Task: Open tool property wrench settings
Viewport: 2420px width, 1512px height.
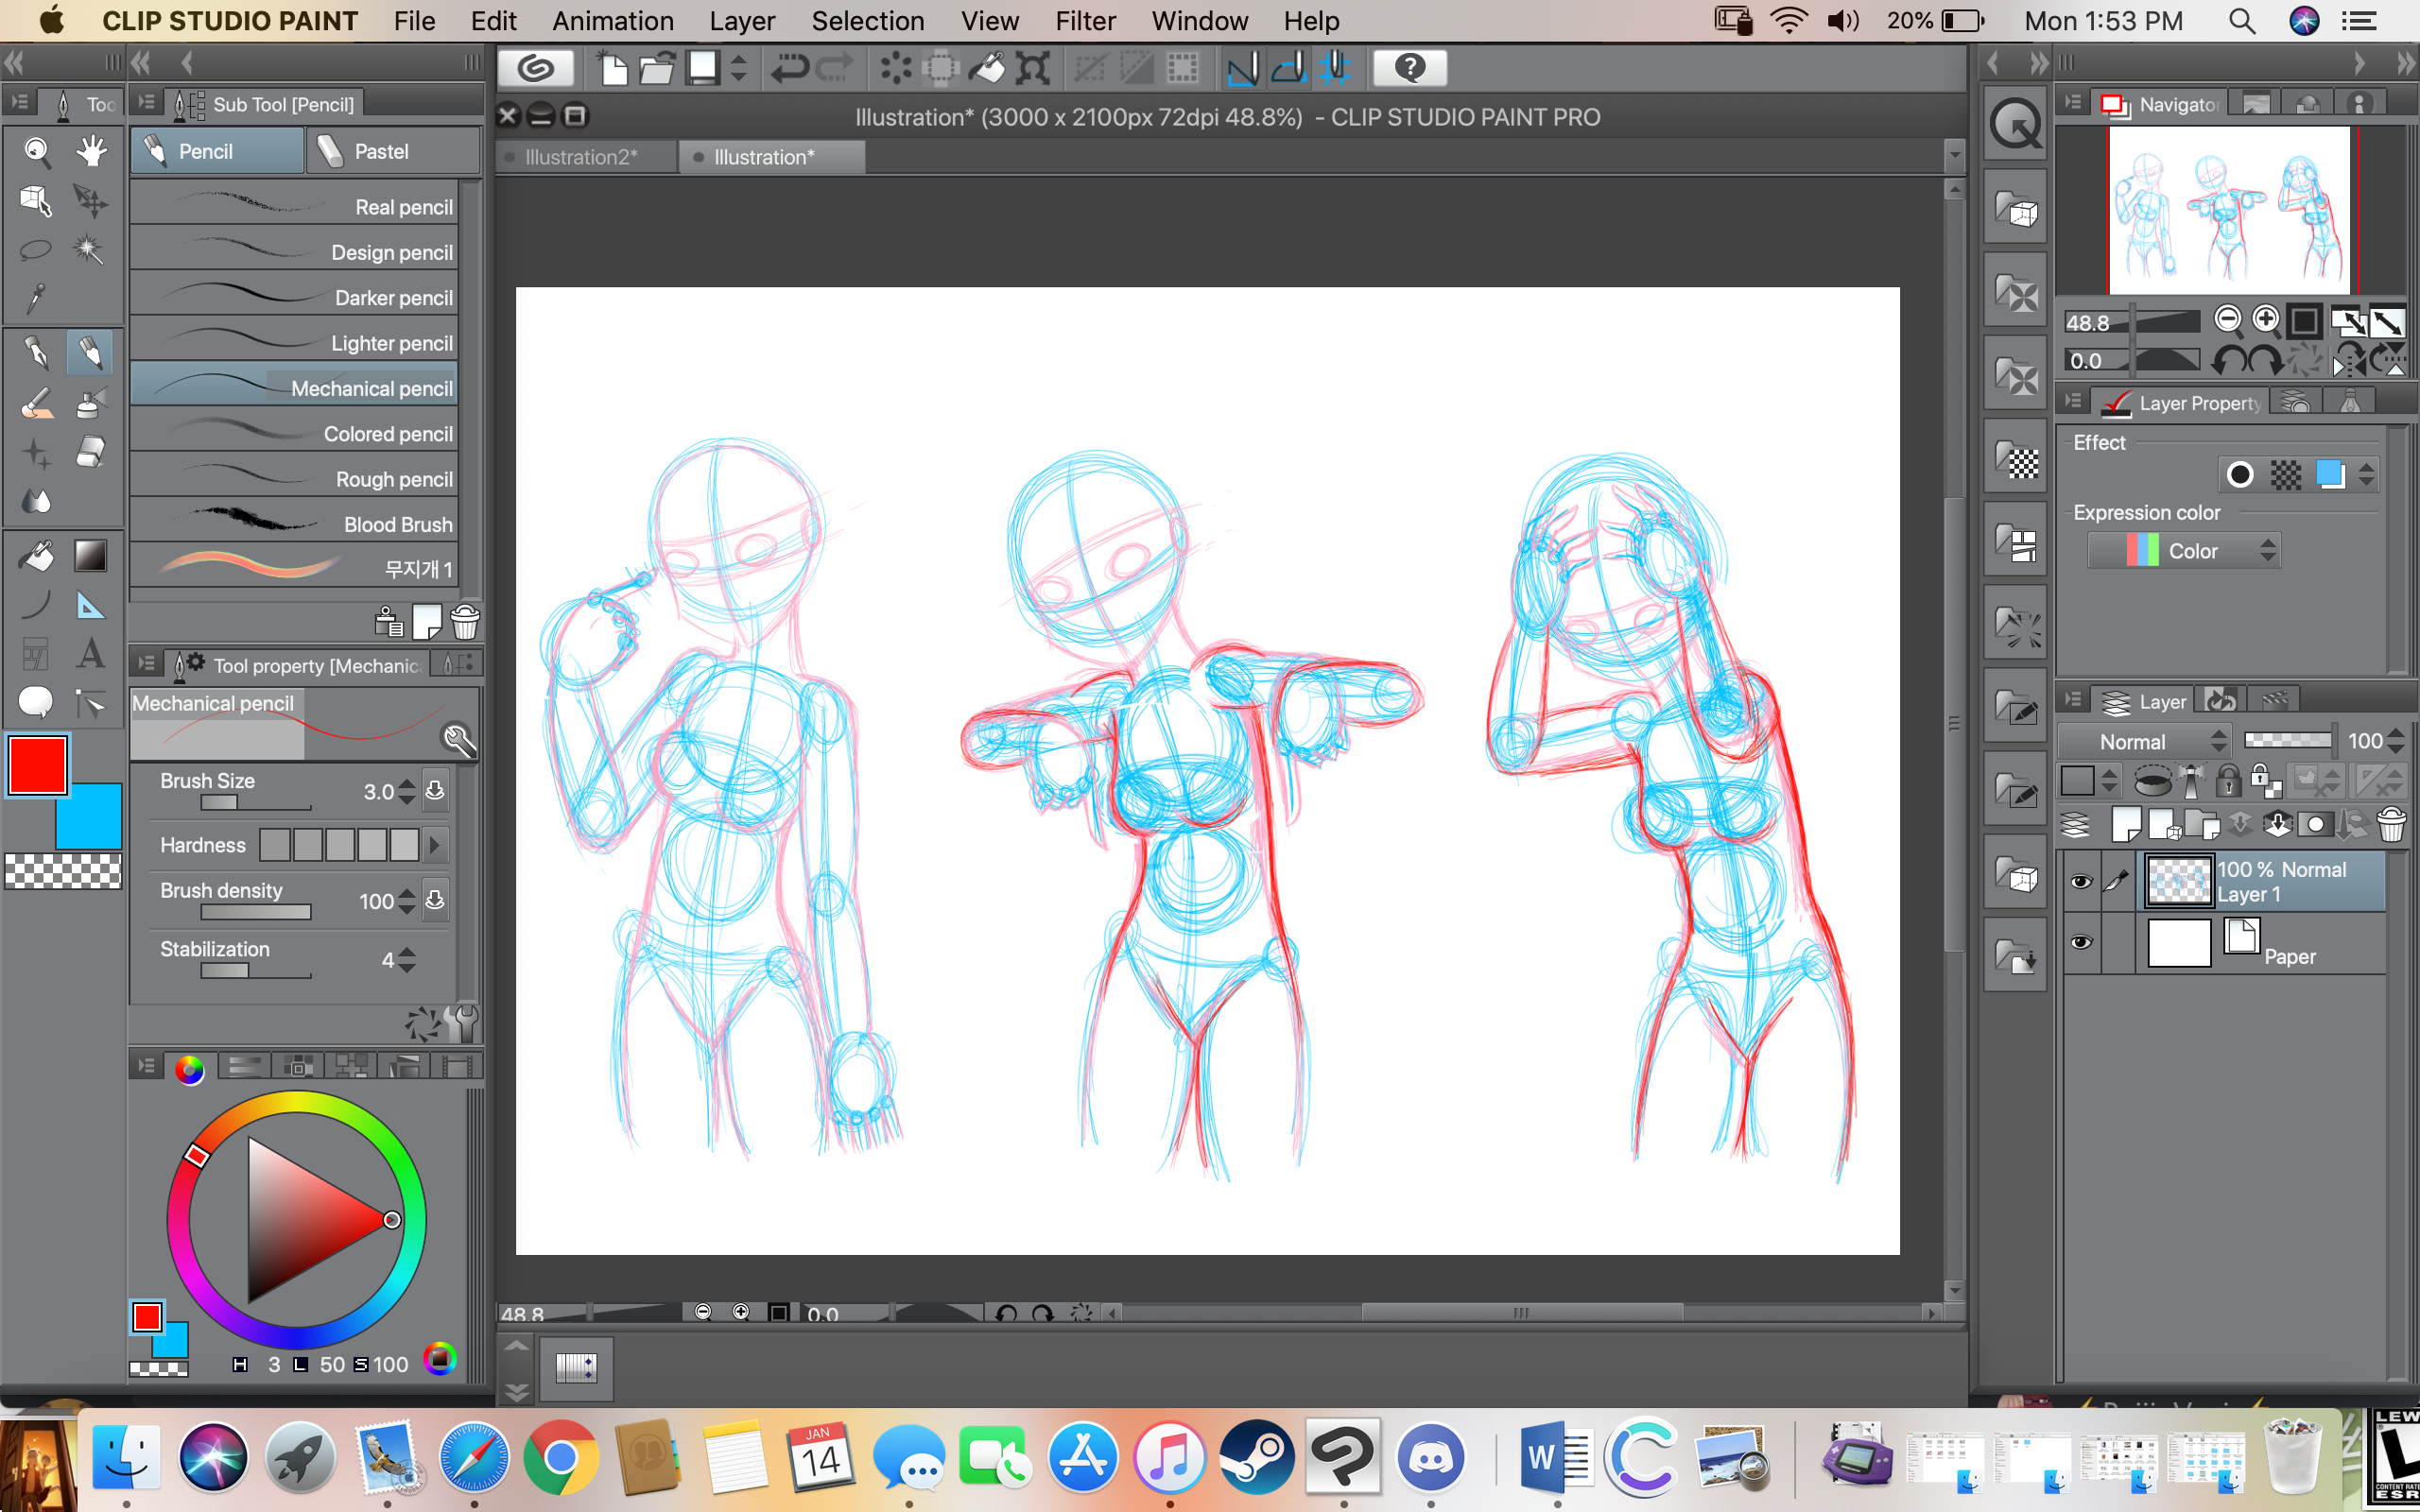Action: pyautogui.click(x=462, y=1023)
